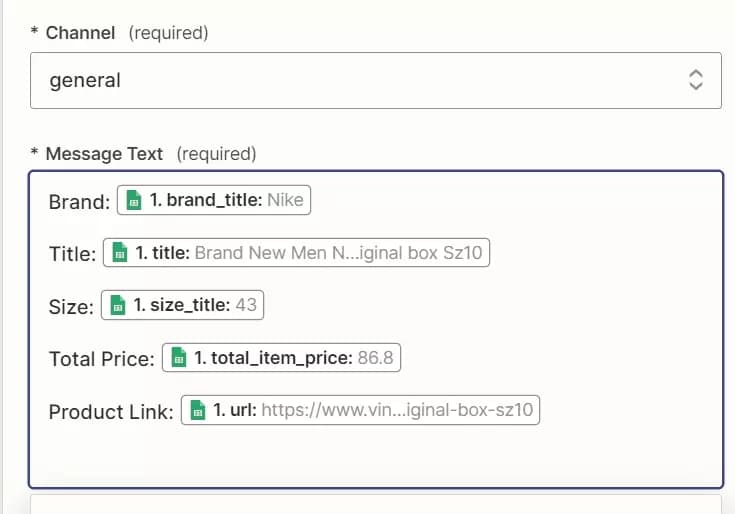The height and width of the screenshot is (514, 735).
Task: Click the Message Text field label
Action: pyautogui.click(x=104, y=154)
